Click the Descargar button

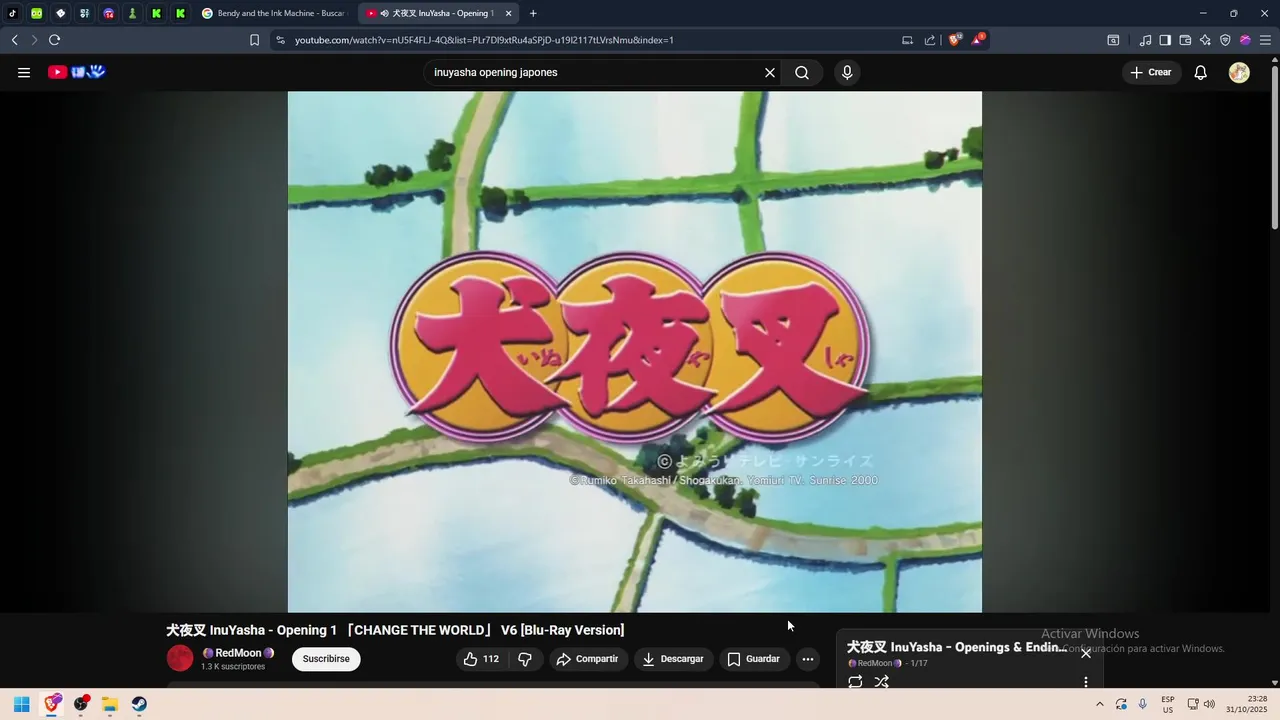[673, 659]
